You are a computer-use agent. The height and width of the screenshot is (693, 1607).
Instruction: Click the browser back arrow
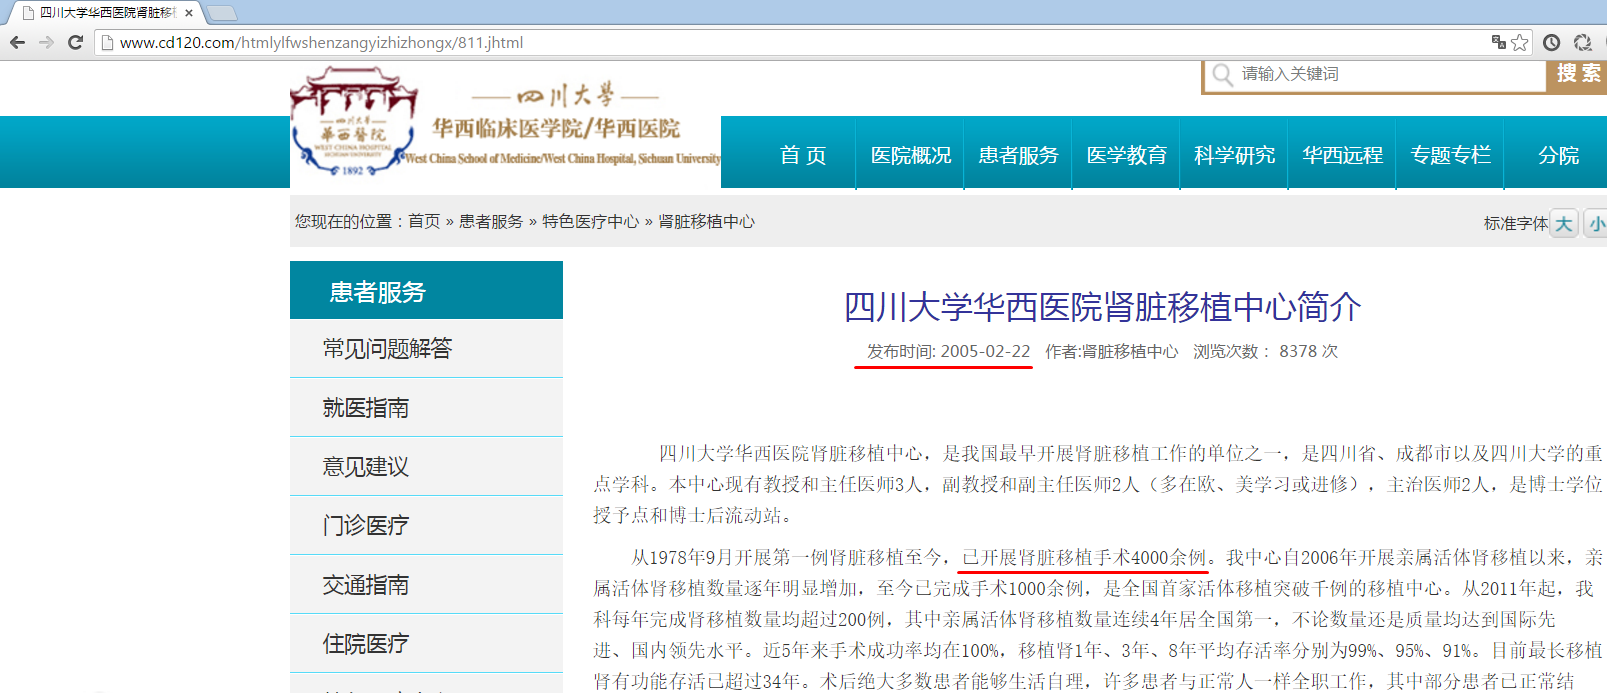point(17,42)
